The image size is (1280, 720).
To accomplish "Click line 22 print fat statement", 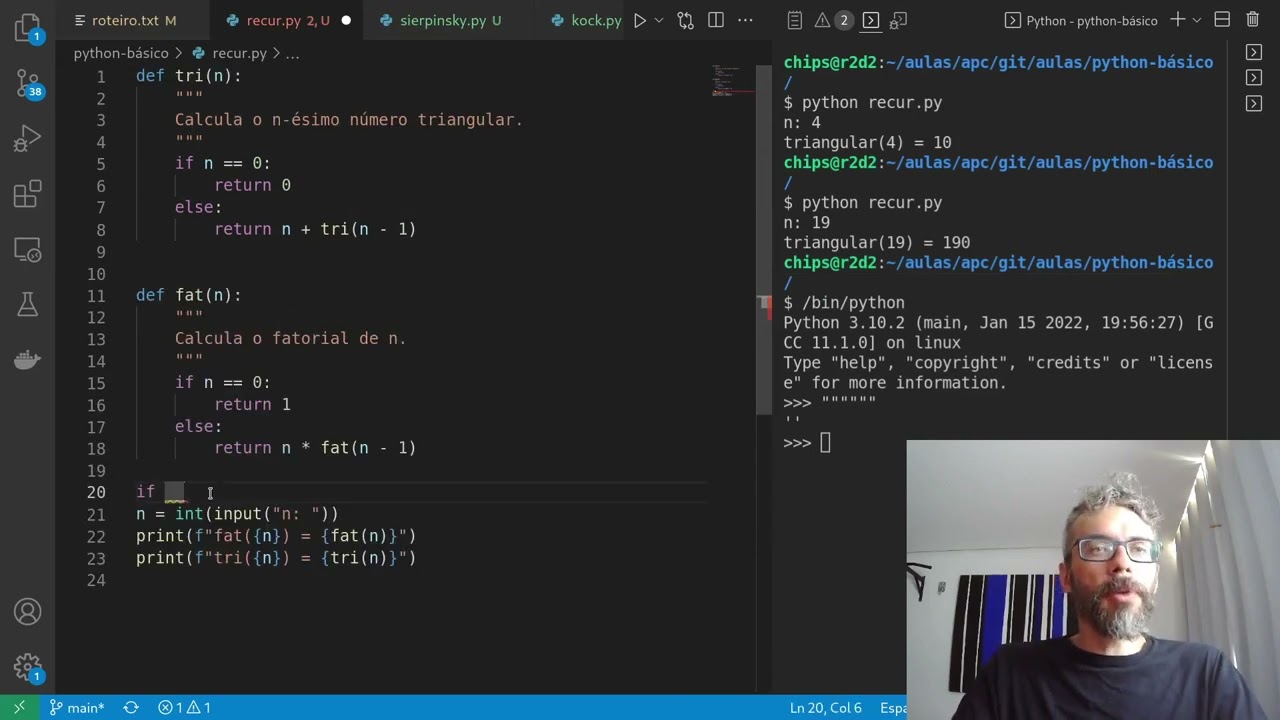I will pyautogui.click(x=276, y=536).
